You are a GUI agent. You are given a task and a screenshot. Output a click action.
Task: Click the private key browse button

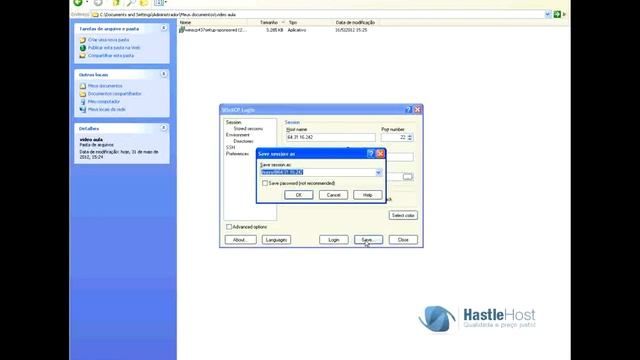[407, 177]
